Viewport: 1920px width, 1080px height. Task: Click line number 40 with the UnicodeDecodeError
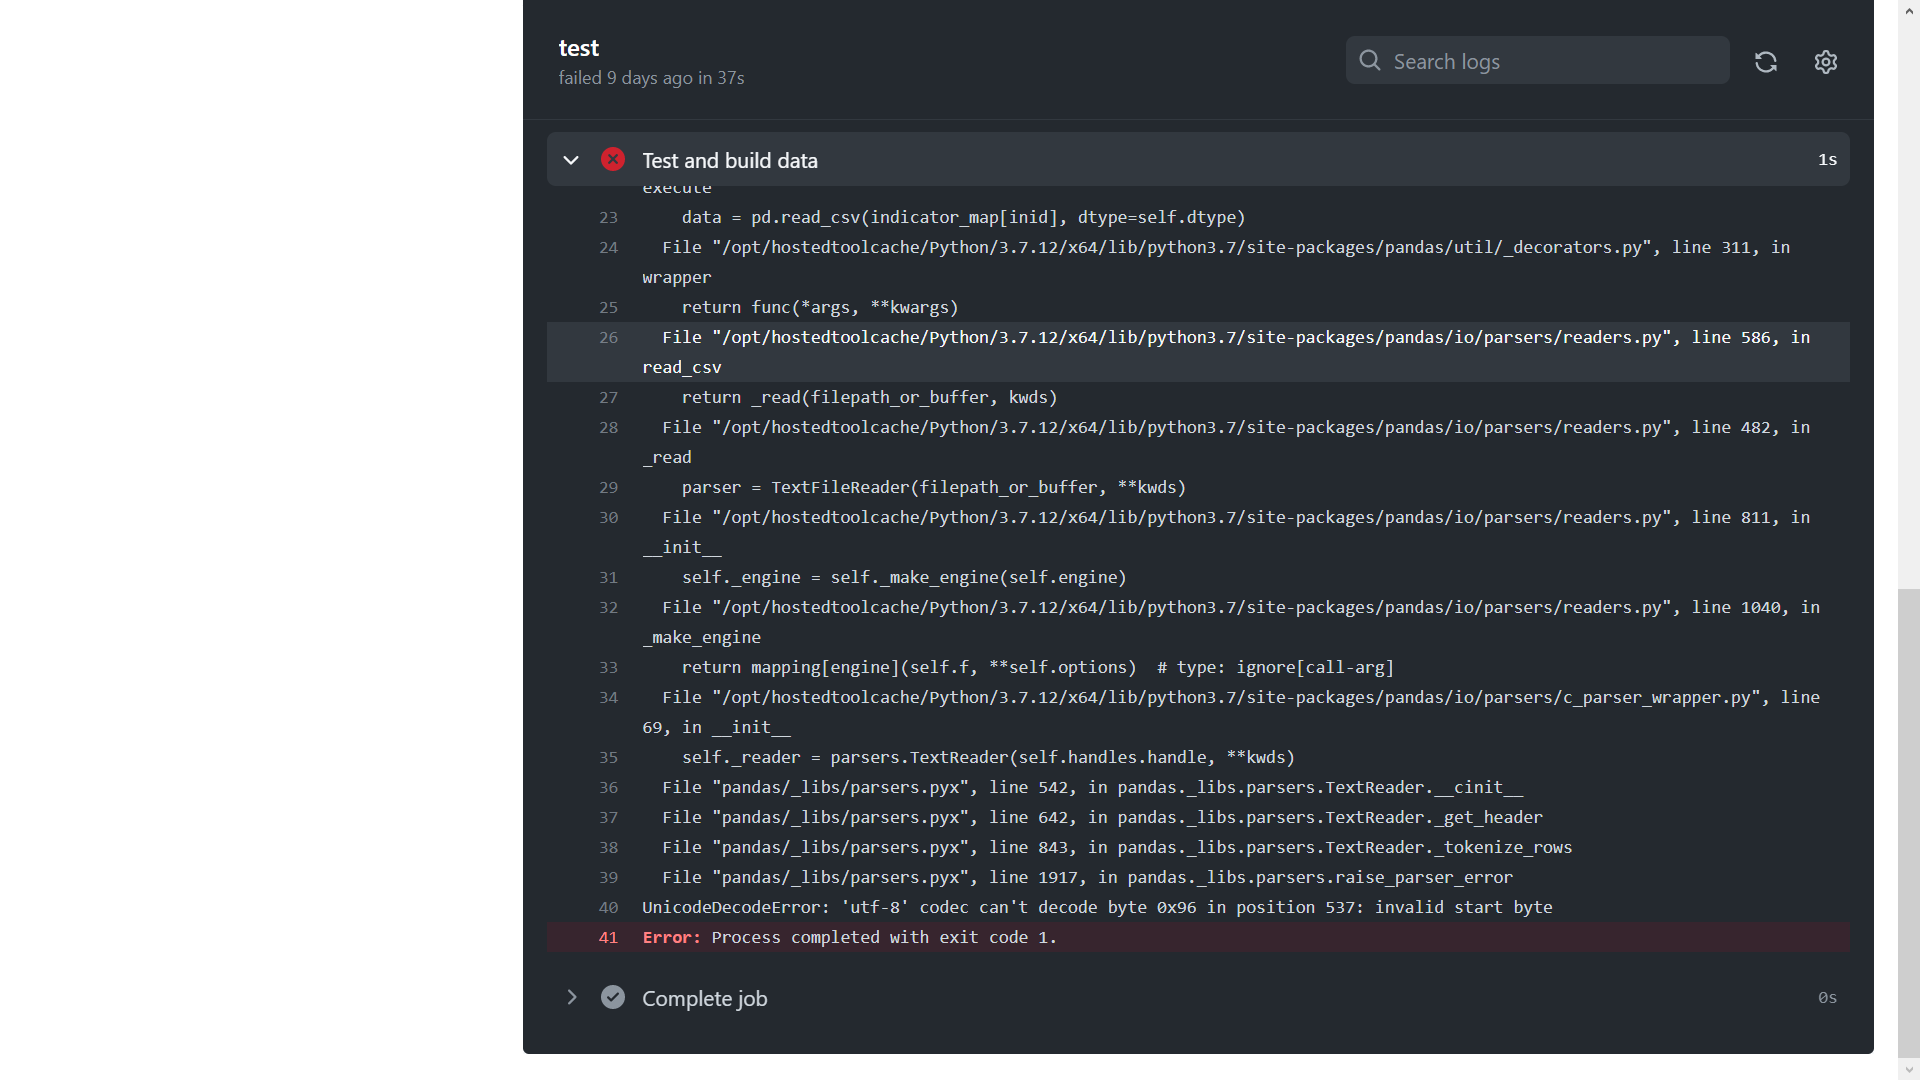pos(608,907)
